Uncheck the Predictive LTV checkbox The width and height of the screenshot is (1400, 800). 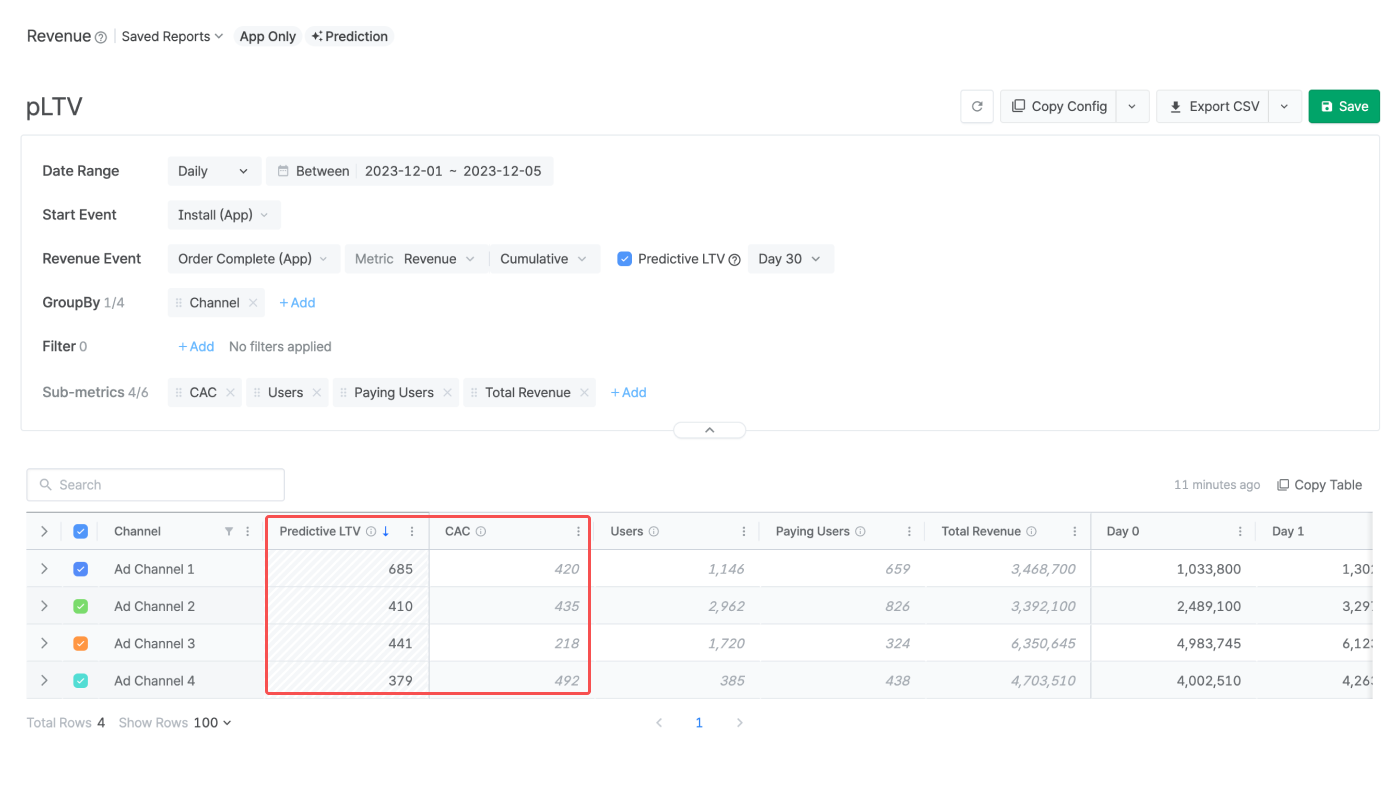(x=624, y=258)
